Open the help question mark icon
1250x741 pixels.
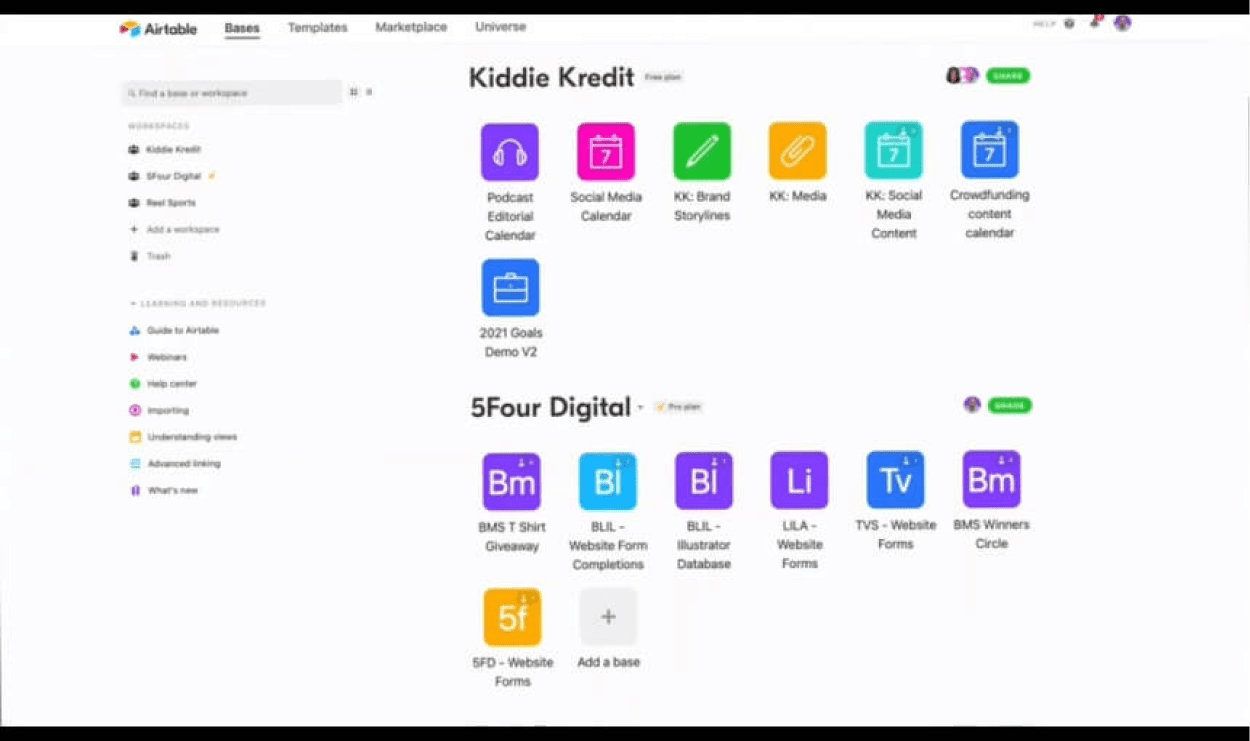[x=1069, y=23]
